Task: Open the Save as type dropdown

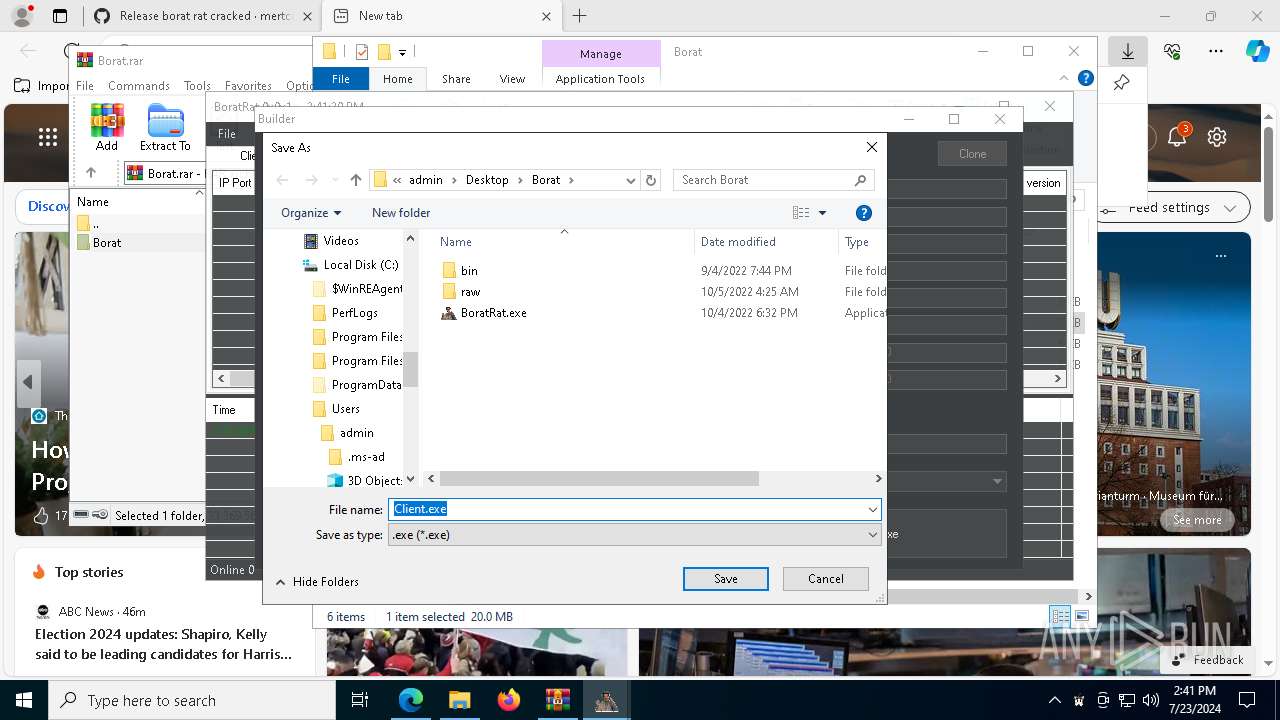Action: click(x=872, y=535)
